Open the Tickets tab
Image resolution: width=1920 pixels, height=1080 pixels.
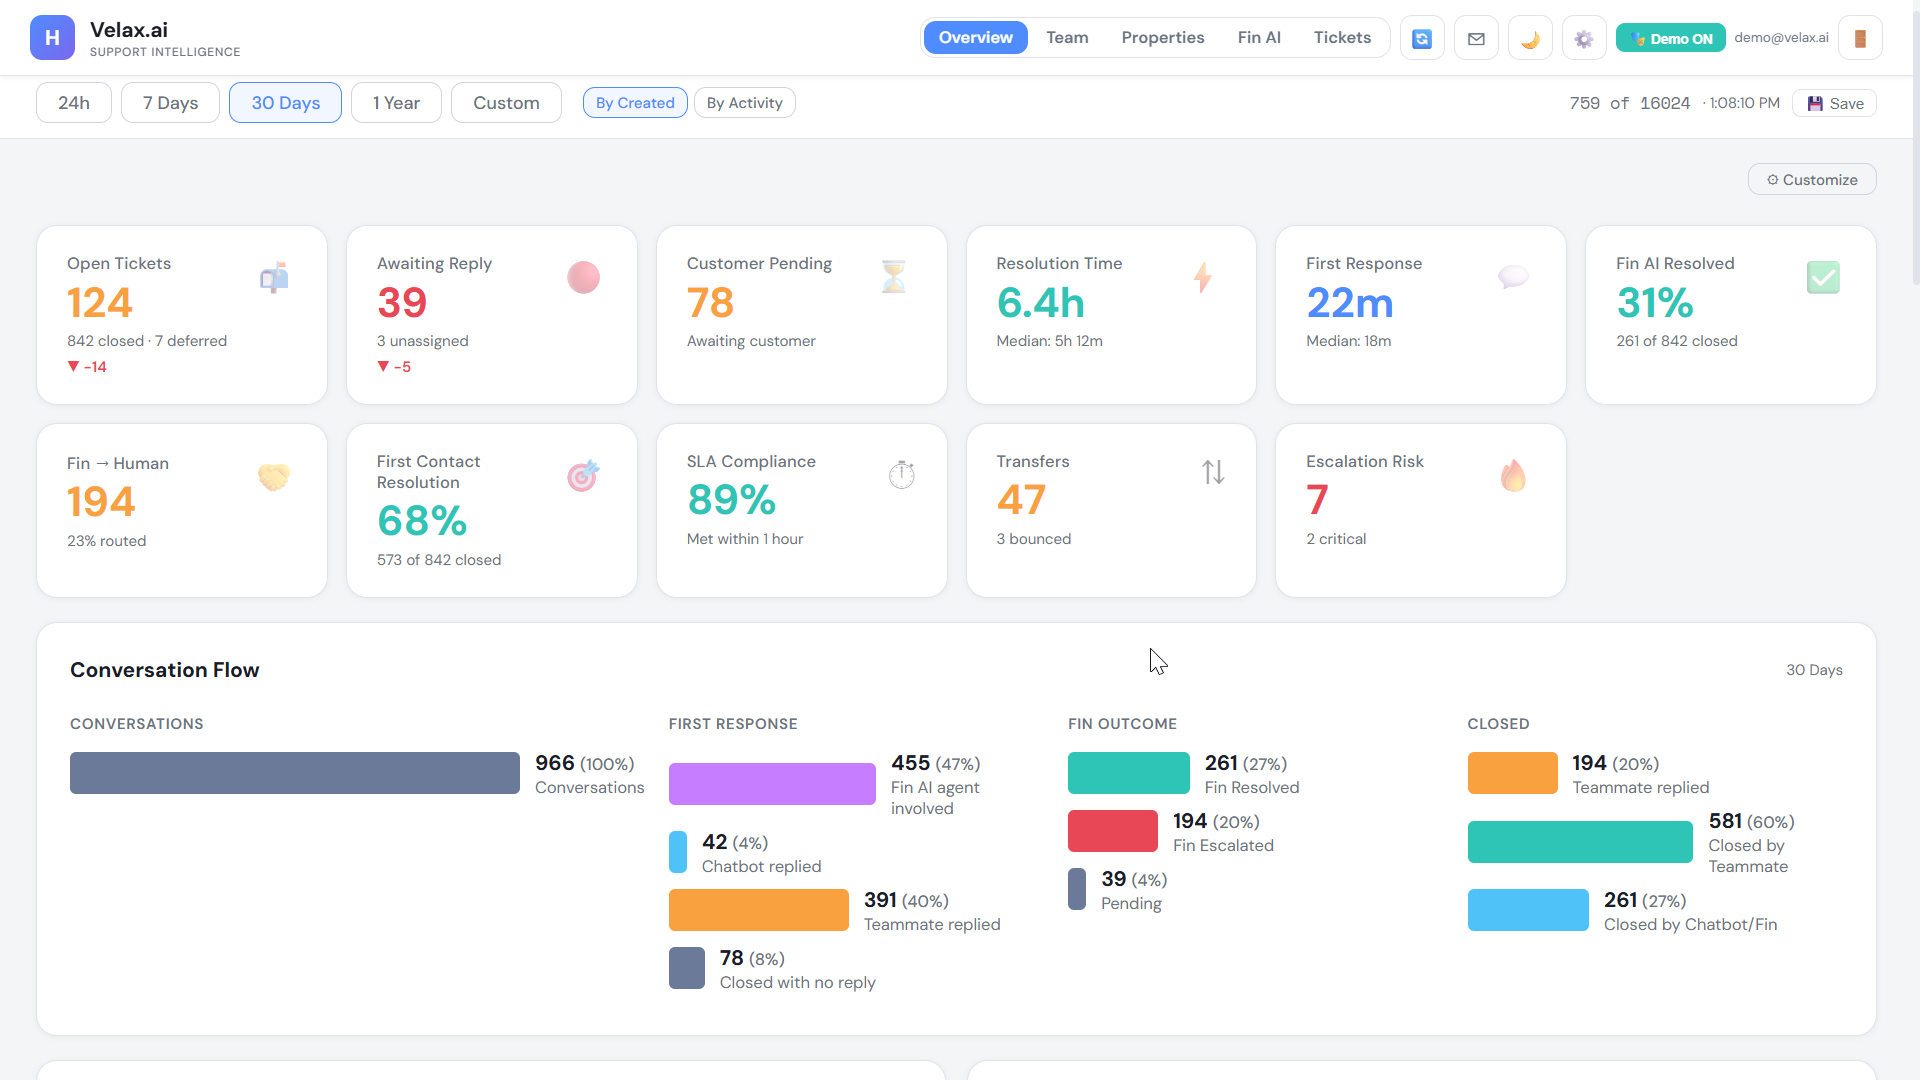(1342, 38)
